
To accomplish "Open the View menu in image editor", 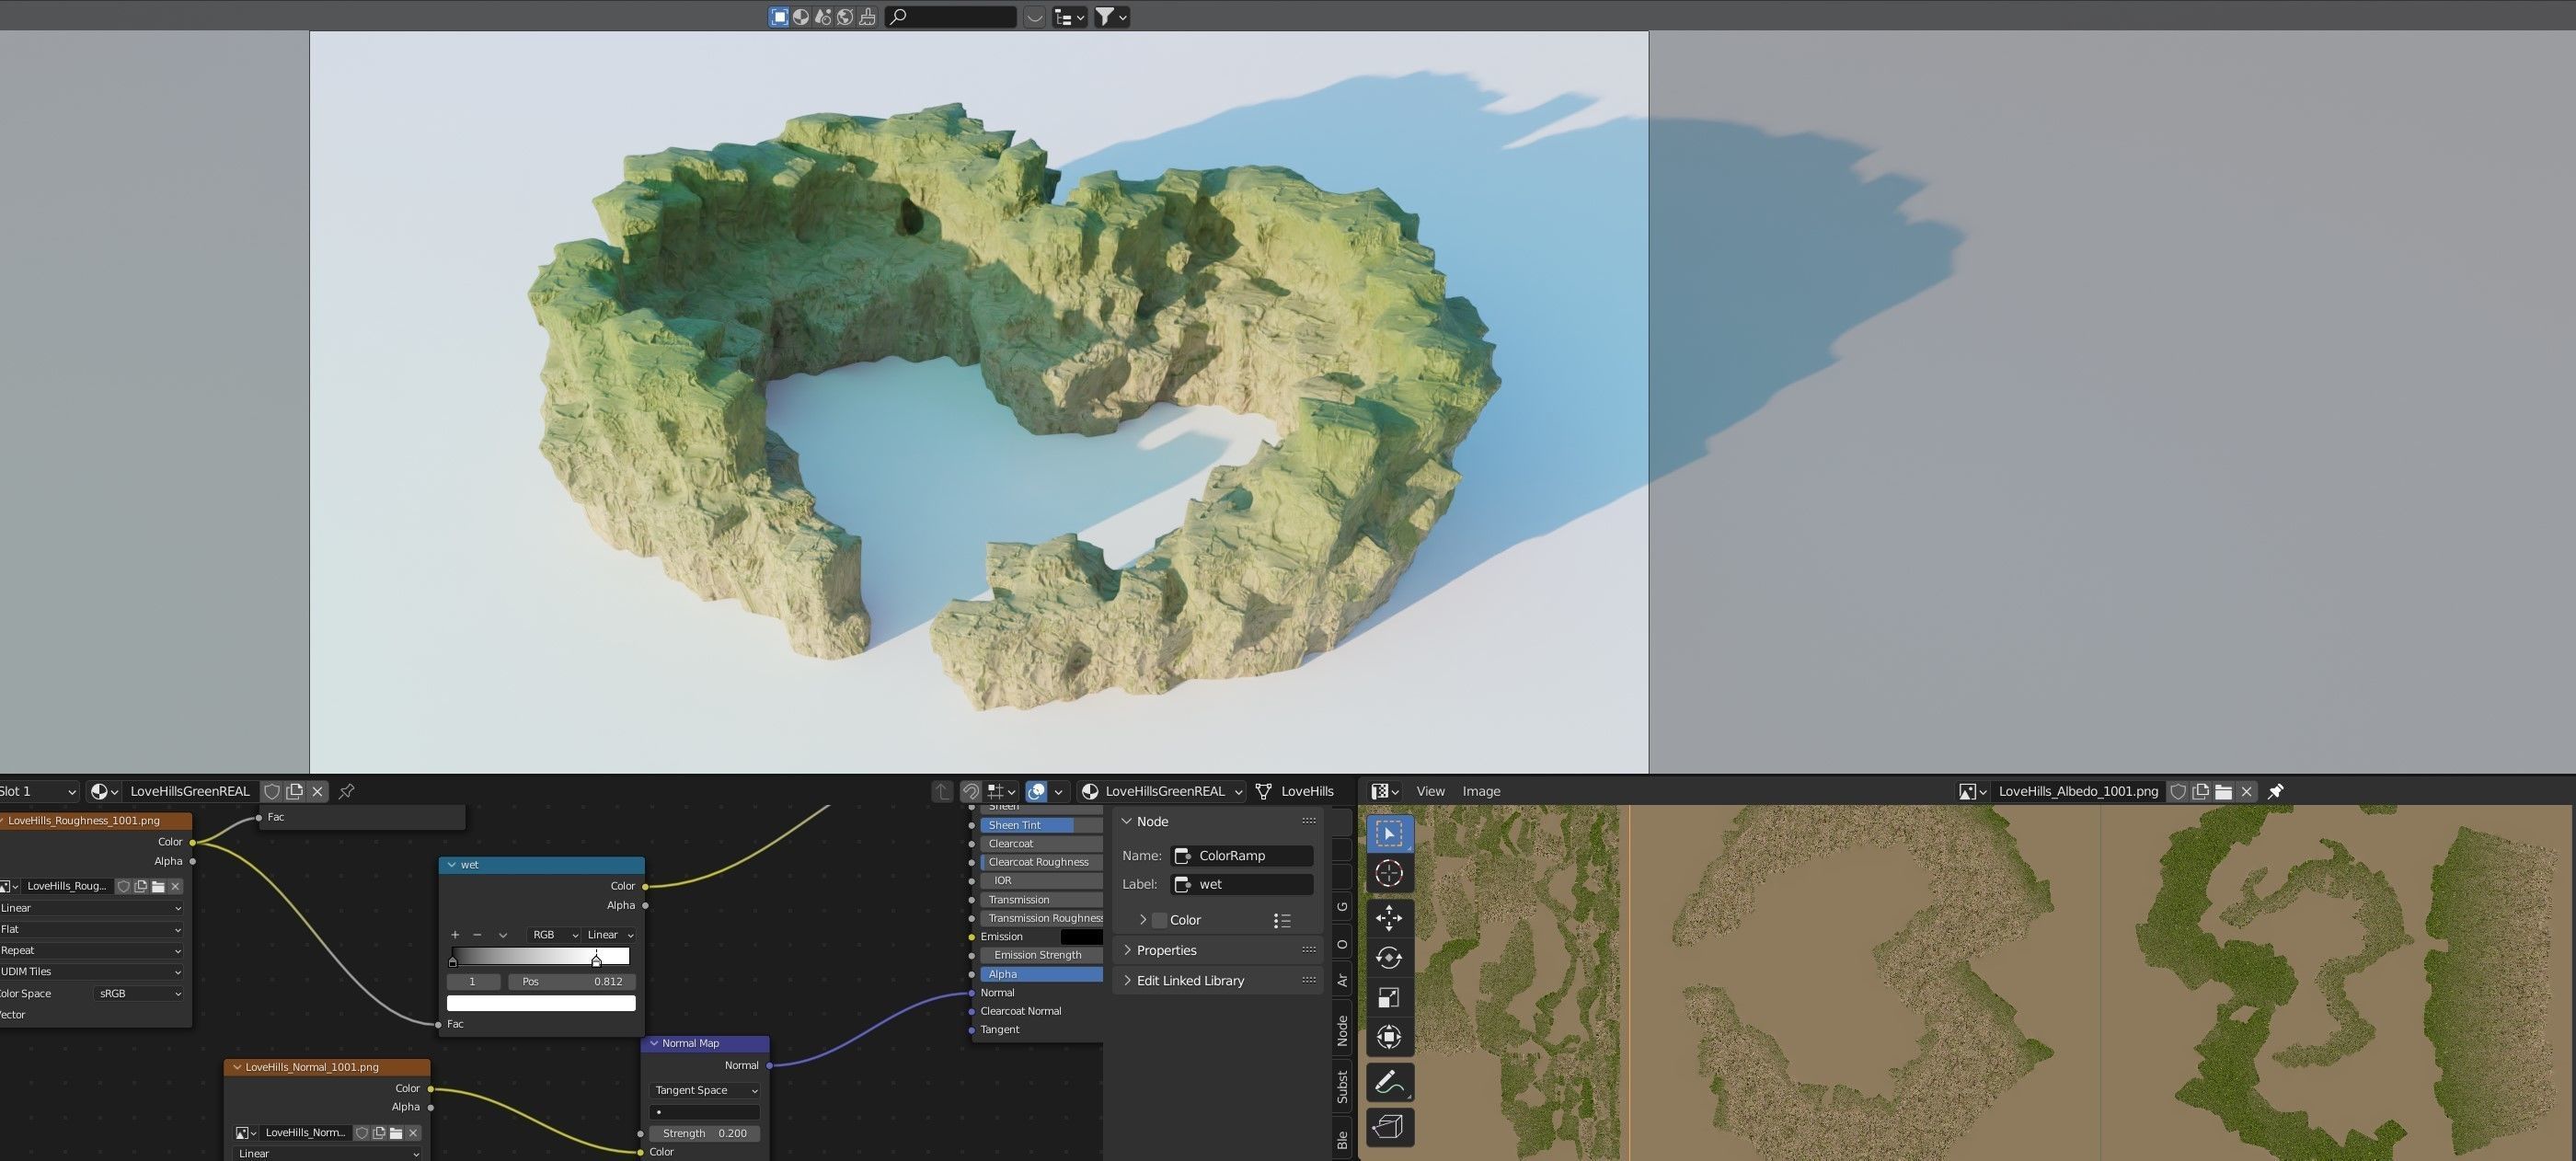I will point(1430,791).
